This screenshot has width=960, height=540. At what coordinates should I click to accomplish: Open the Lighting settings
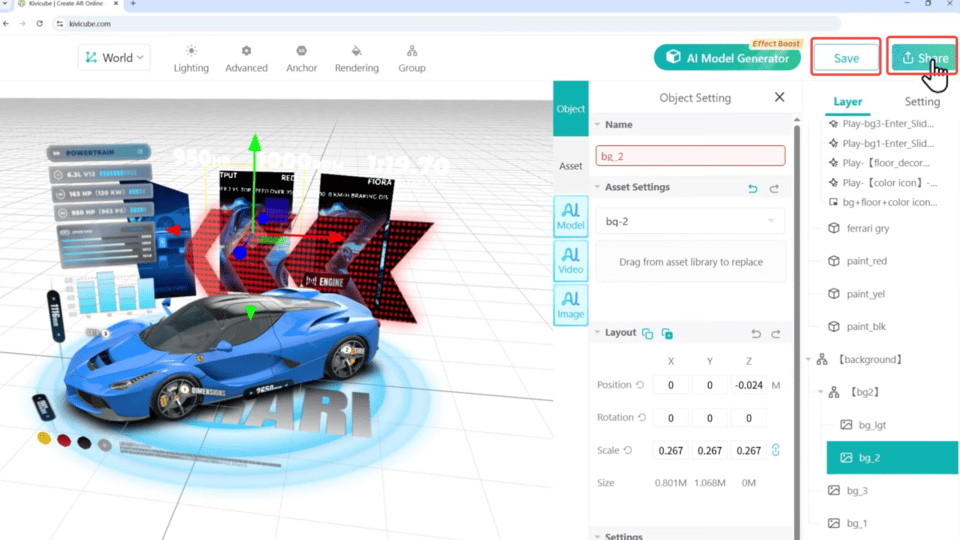pos(191,59)
